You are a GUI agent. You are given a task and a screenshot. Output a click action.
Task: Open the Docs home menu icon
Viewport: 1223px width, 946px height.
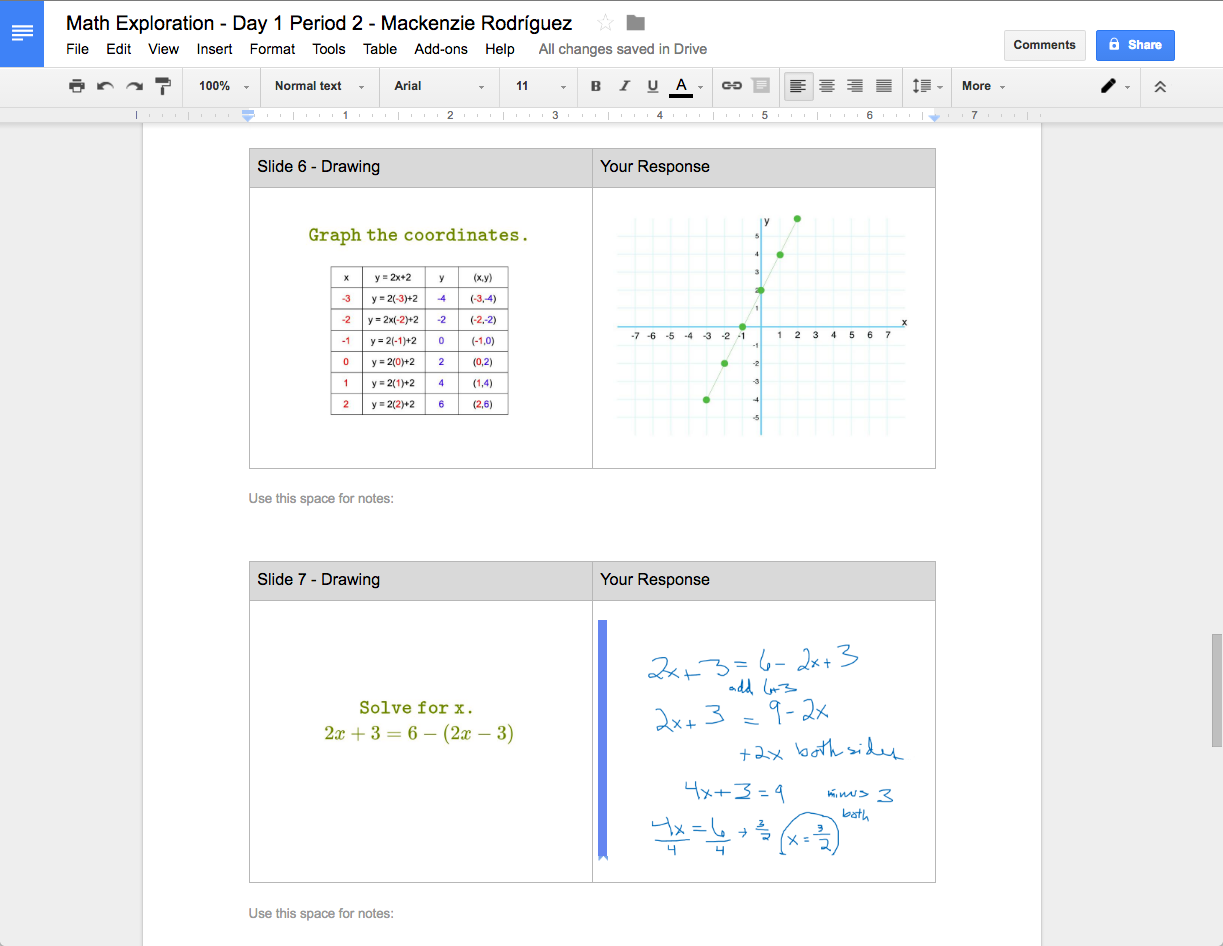pos(22,34)
